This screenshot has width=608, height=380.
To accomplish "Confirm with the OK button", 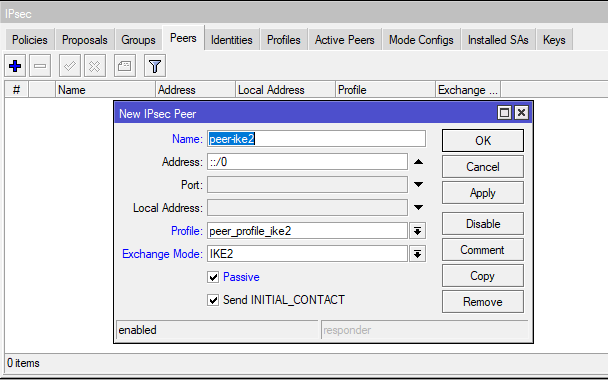I will [483, 140].
